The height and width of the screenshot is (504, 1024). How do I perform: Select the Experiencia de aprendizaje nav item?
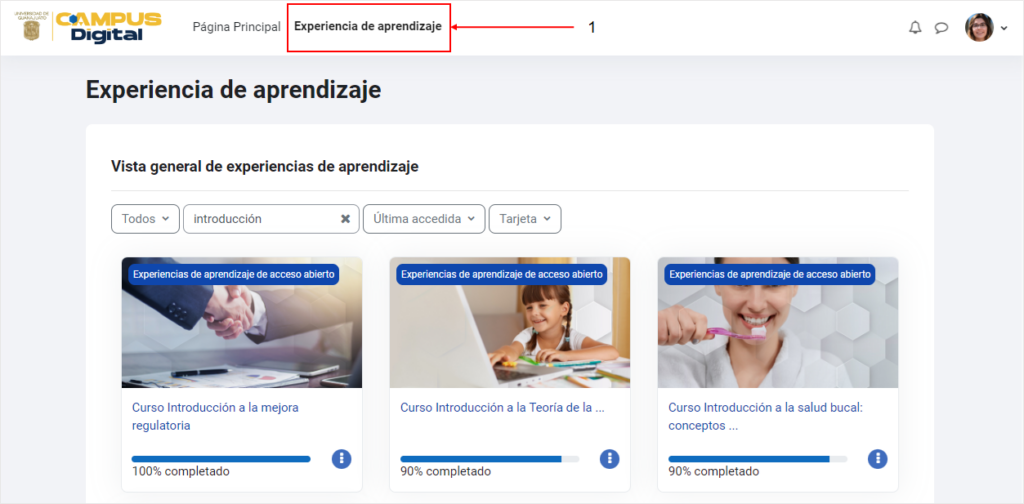(x=368, y=27)
